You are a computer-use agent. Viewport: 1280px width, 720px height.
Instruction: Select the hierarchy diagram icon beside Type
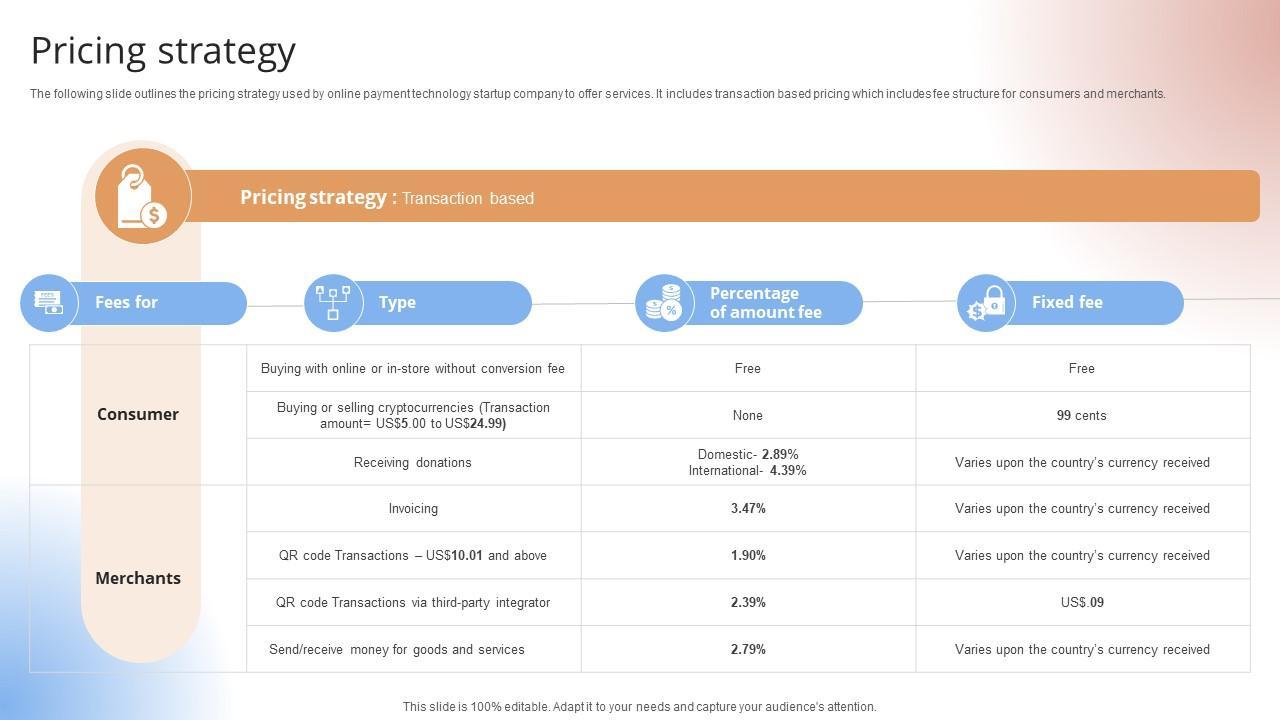pos(333,302)
